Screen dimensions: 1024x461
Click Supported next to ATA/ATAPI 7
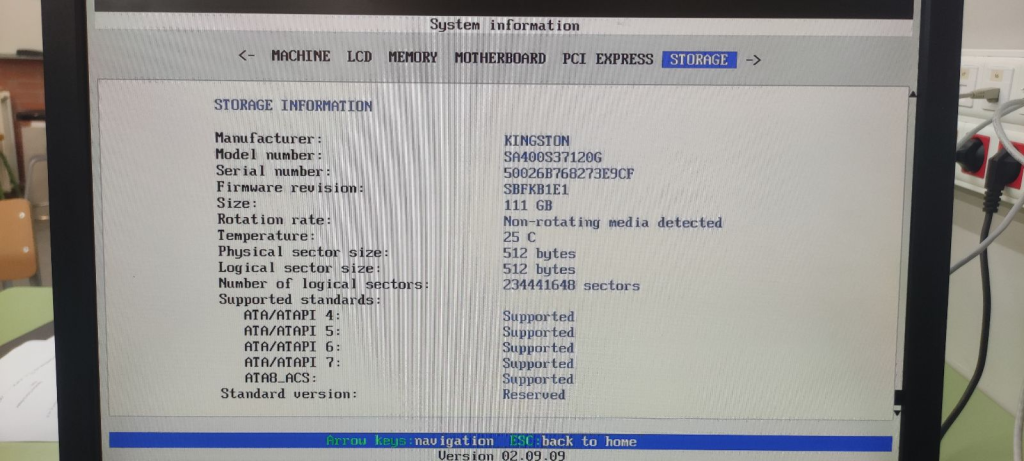[538, 363]
